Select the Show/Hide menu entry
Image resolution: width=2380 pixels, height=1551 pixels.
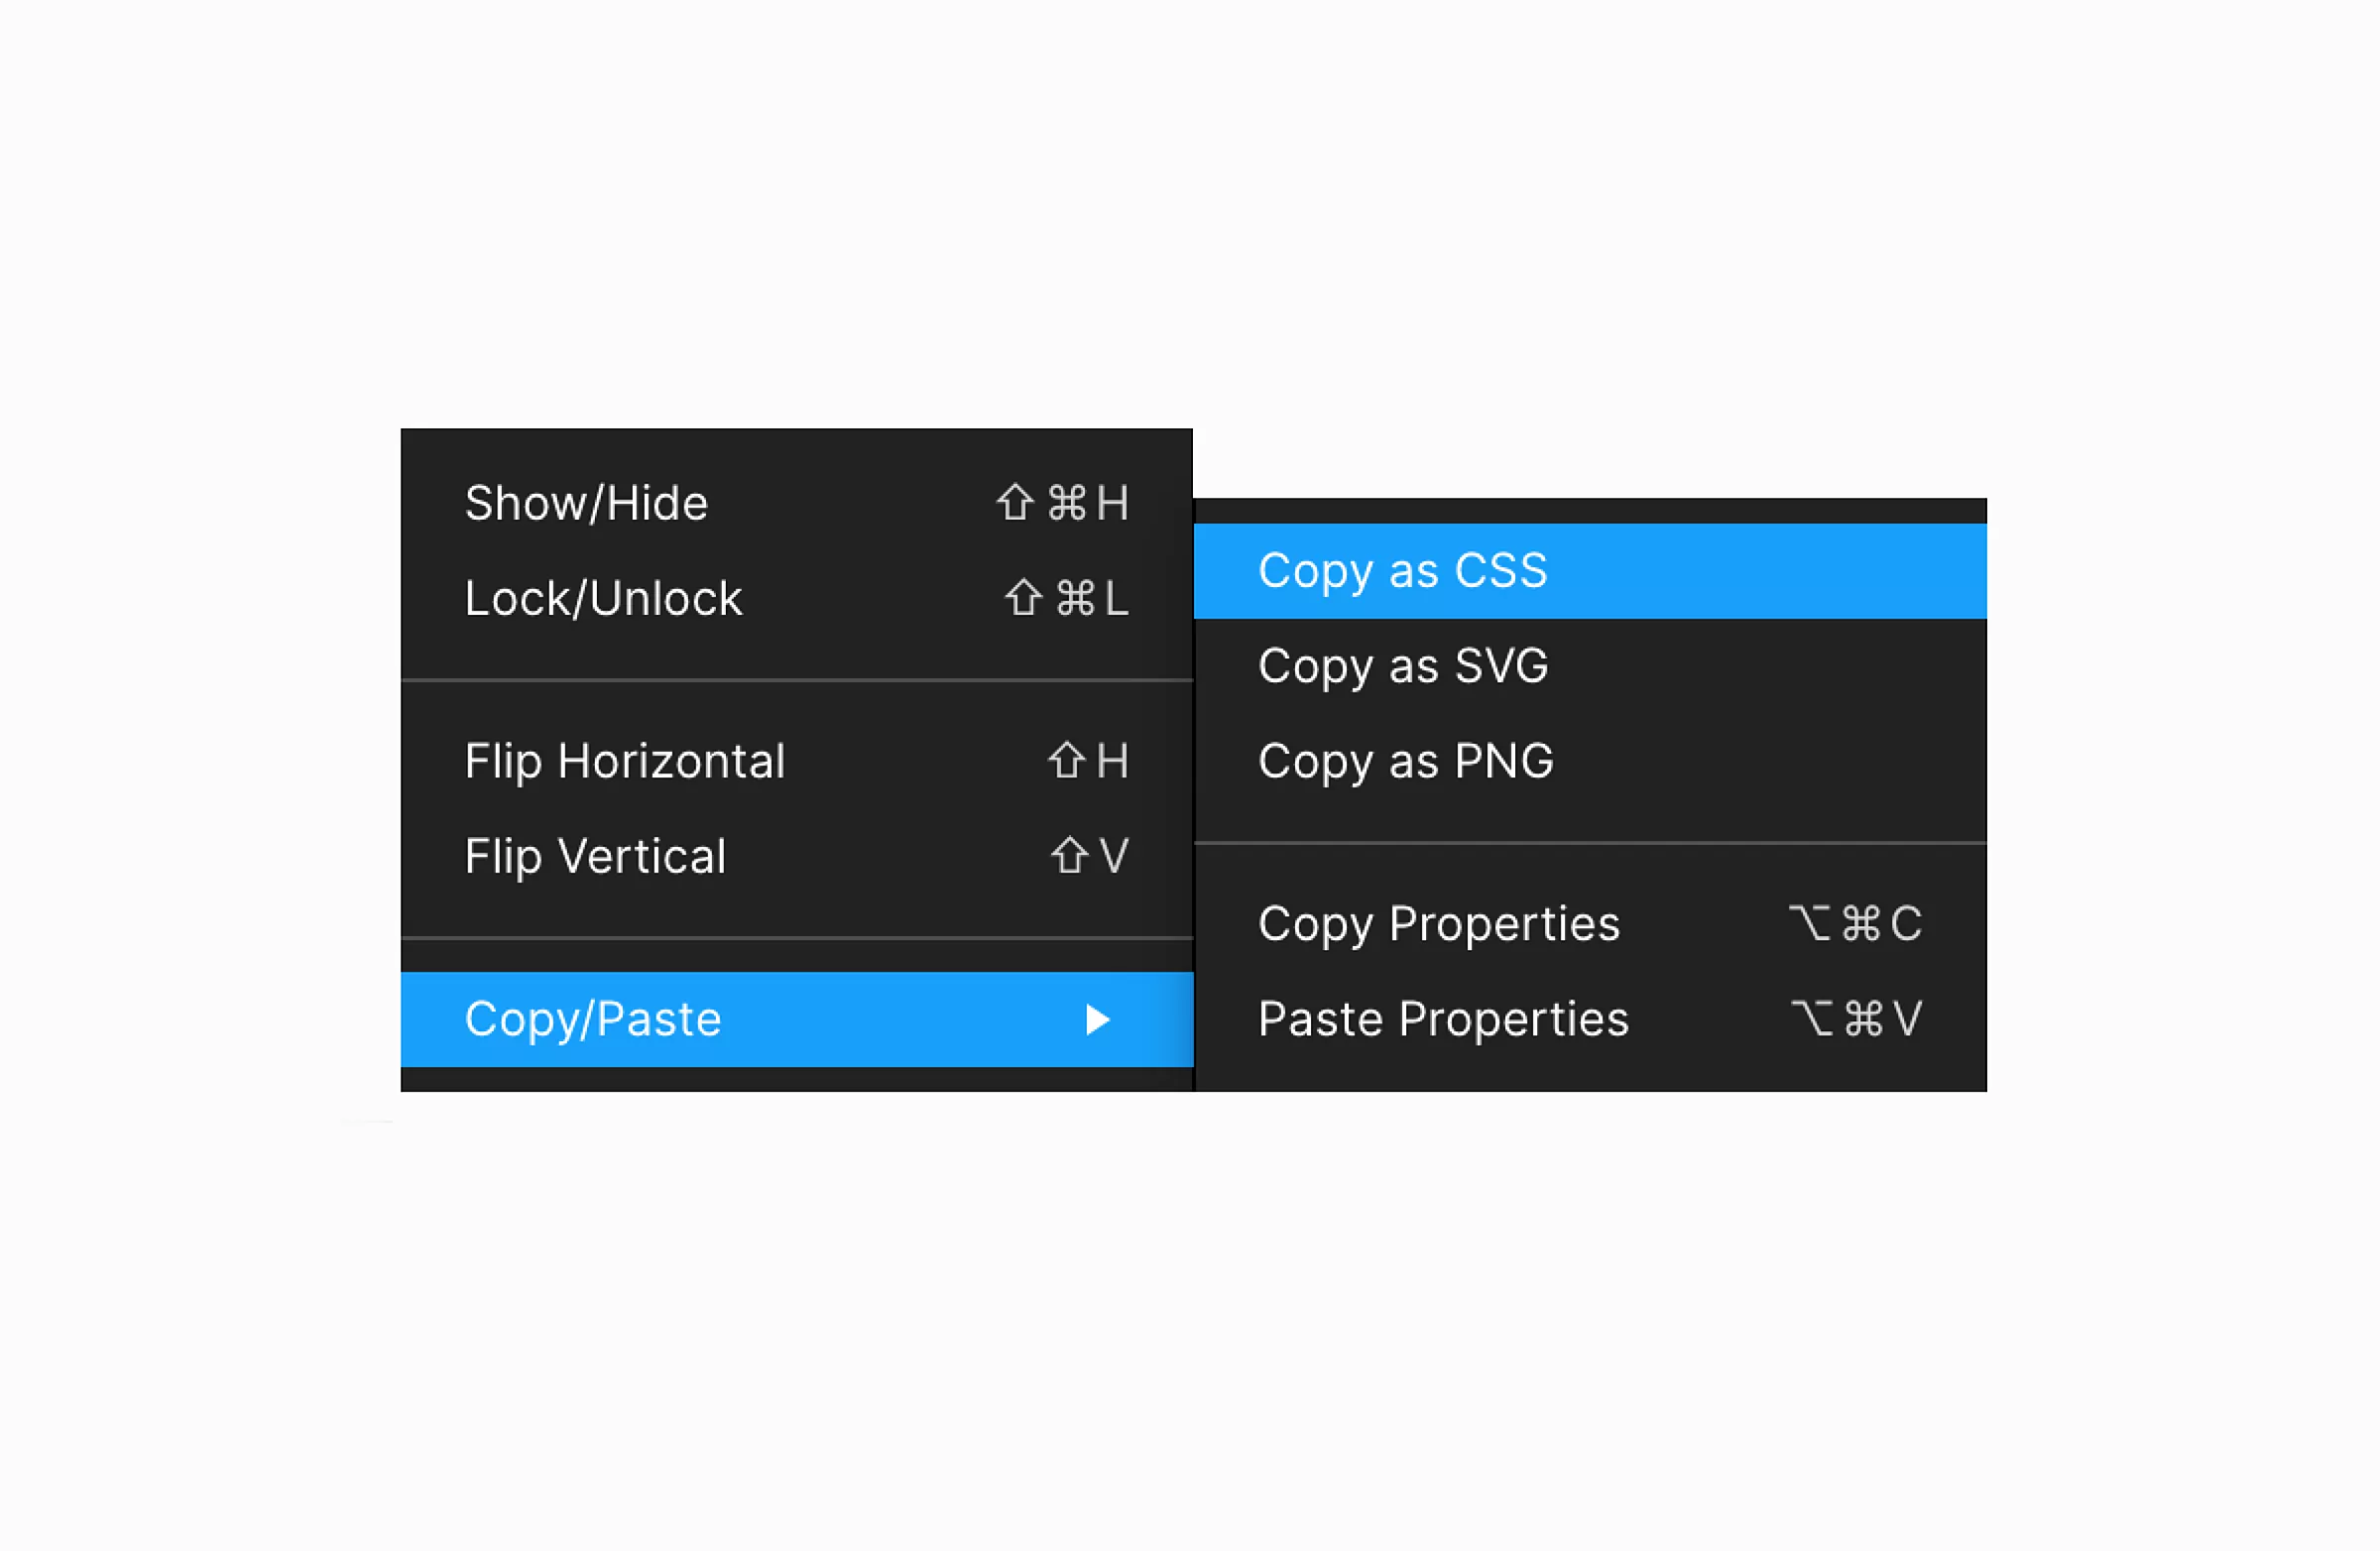(x=586, y=503)
